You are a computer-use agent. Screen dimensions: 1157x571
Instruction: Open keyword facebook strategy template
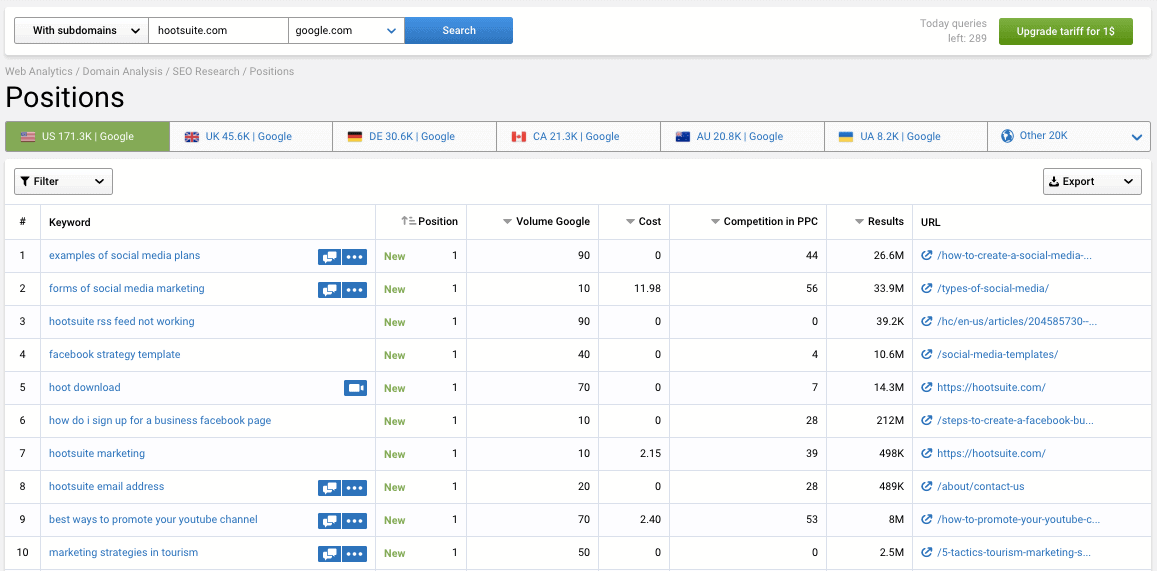click(114, 354)
